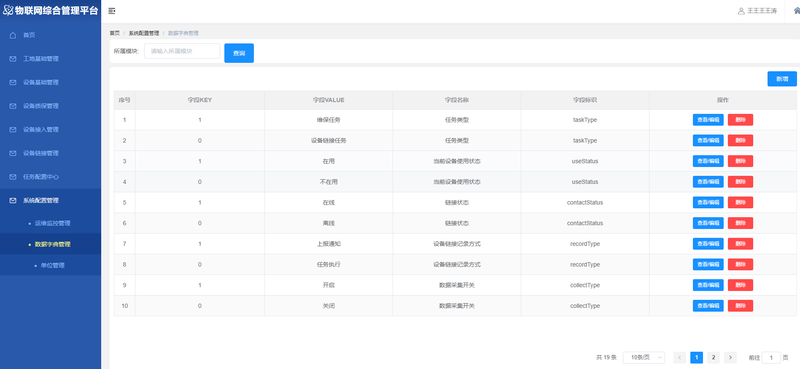This screenshot has height=369, width=800.
Task: Click 查看/编辑 for the 离线 row
Action: coord(708,223)
